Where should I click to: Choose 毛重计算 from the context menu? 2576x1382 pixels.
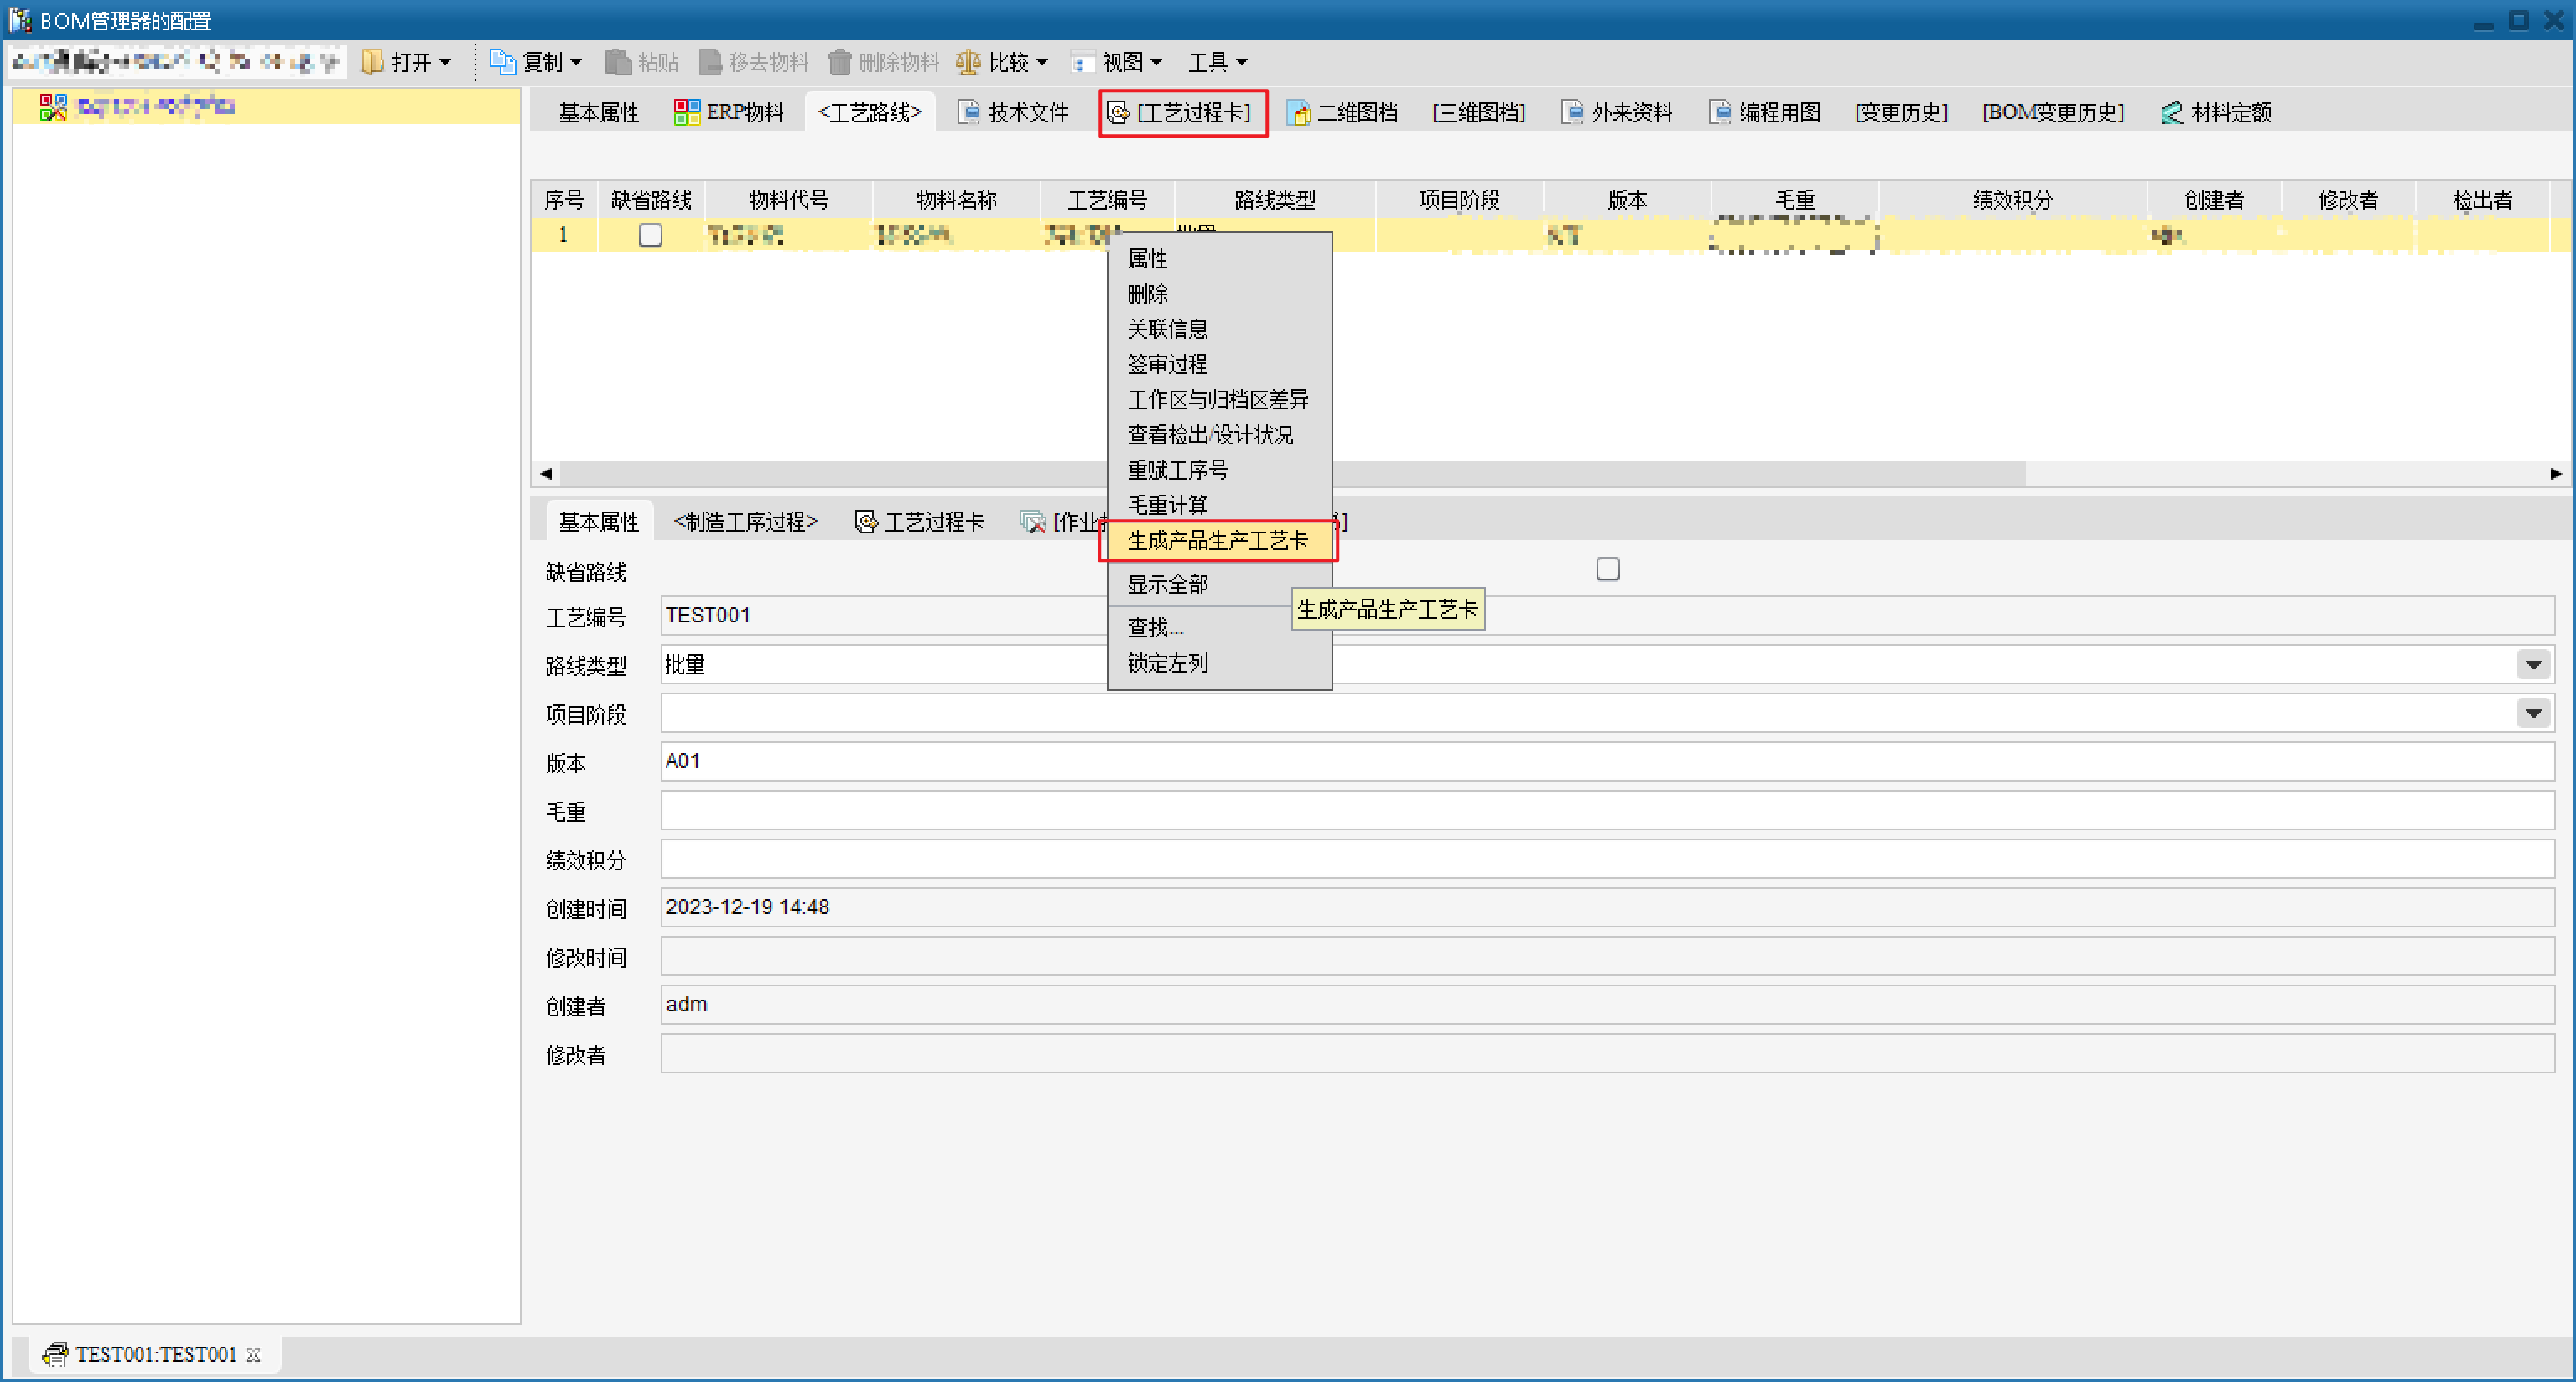(1167, 505)
